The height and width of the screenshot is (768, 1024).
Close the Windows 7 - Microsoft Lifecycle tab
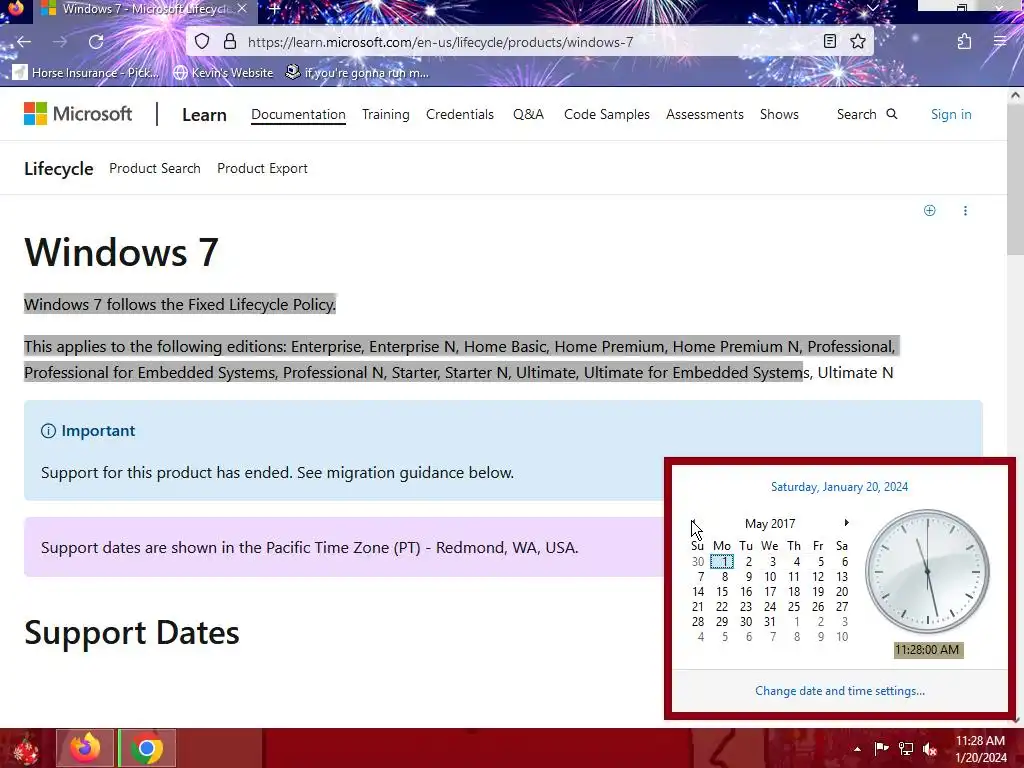point(242,9)
